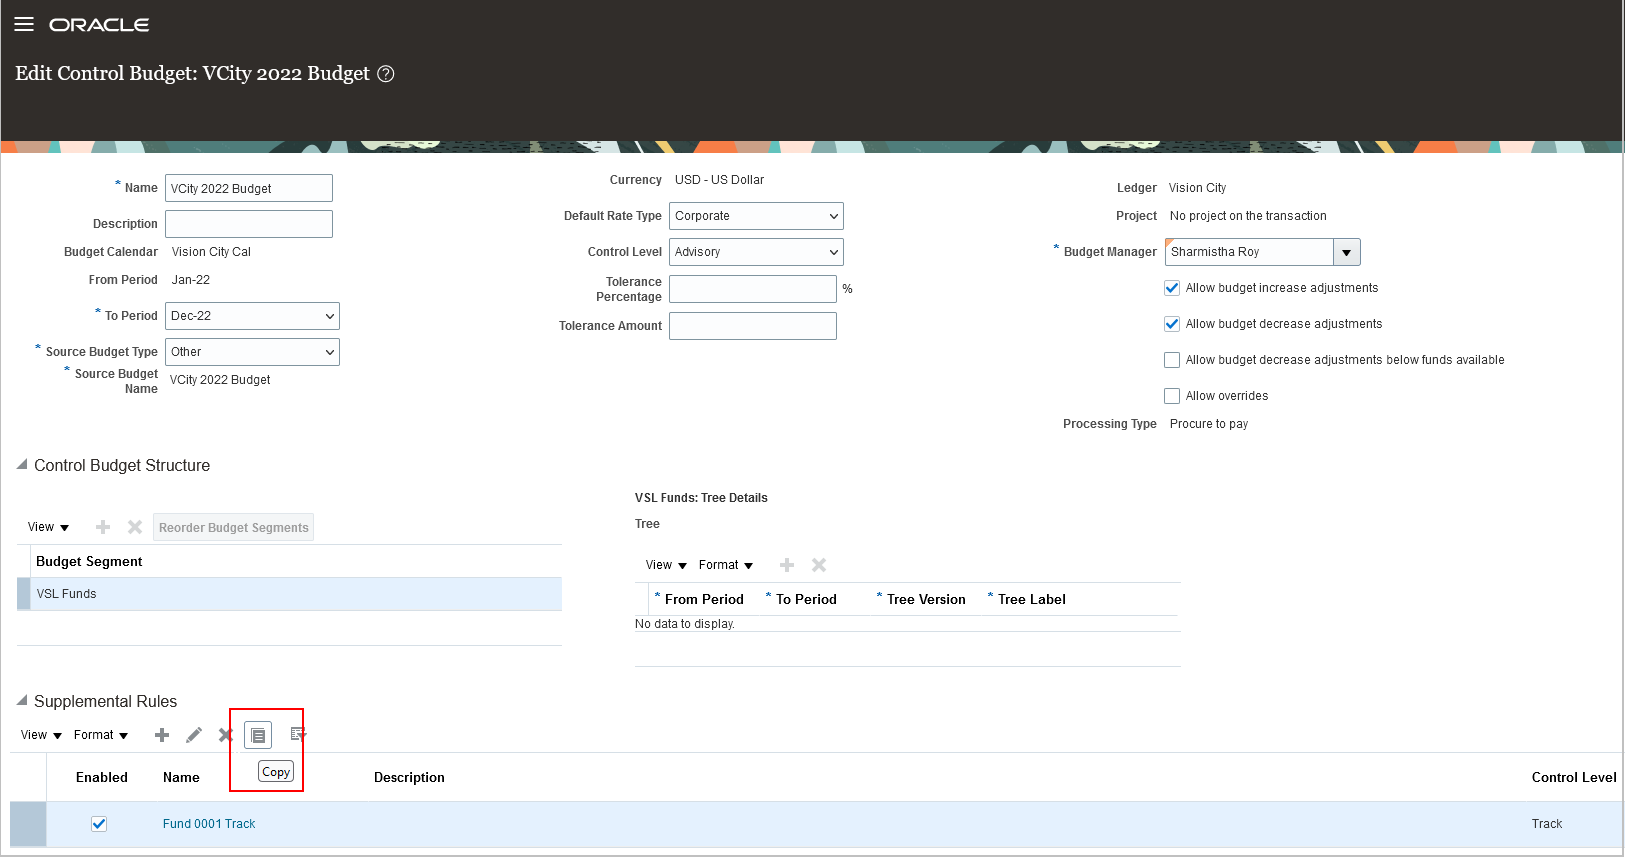Open the Source Budget Type dropdown
This screenshot has width=1625, height=859.
(252, 352)
